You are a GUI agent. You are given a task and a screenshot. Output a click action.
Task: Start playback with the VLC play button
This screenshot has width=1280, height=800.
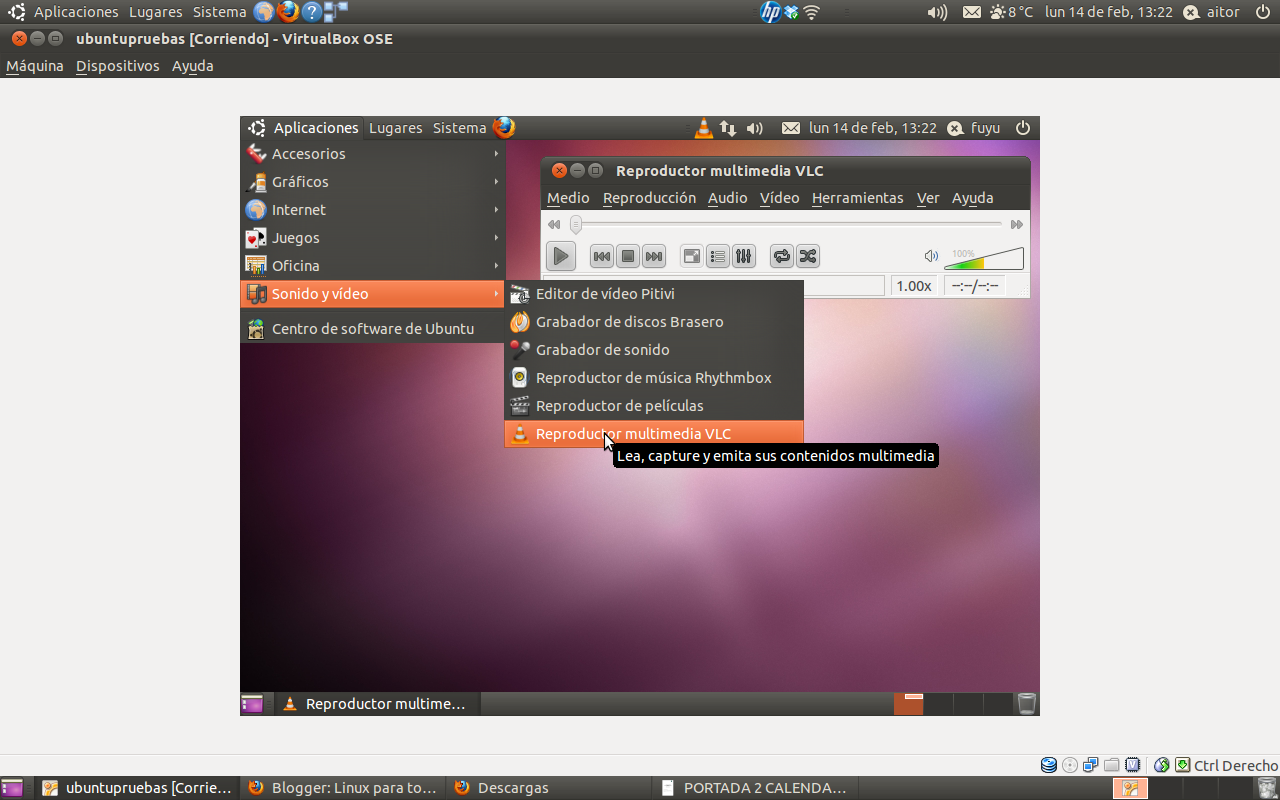pyautogui.click(x=561, y=256)
